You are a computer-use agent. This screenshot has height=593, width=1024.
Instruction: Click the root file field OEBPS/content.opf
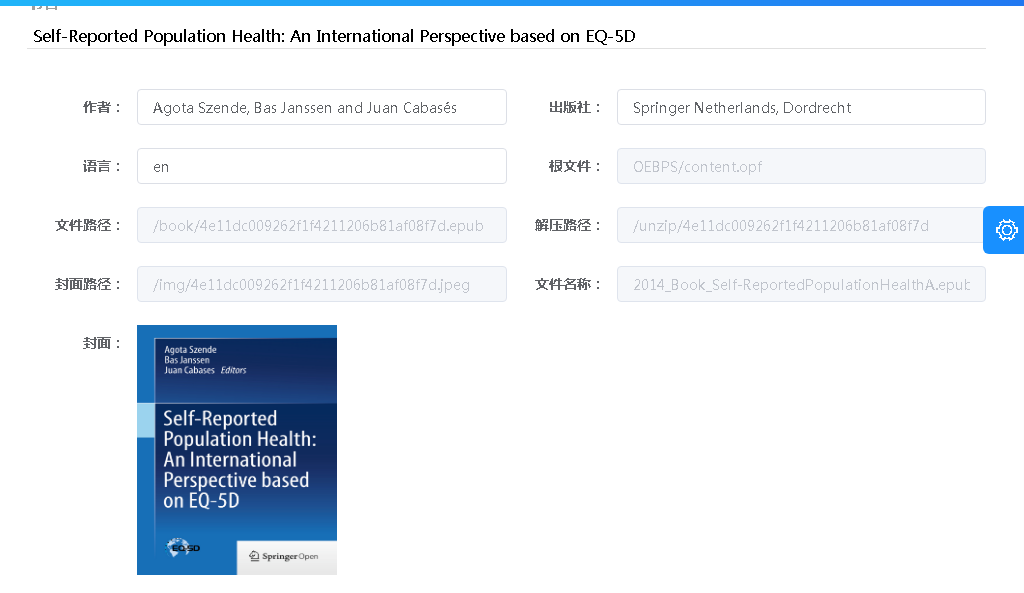pos(801,166)
